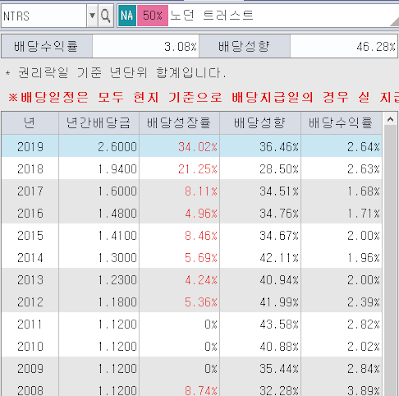Select the 2016 year cell
399x396 pixels.
[30, 213]
